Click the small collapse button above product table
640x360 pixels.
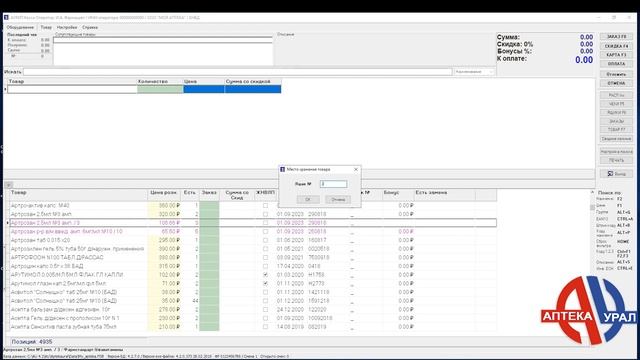(8, 185)
